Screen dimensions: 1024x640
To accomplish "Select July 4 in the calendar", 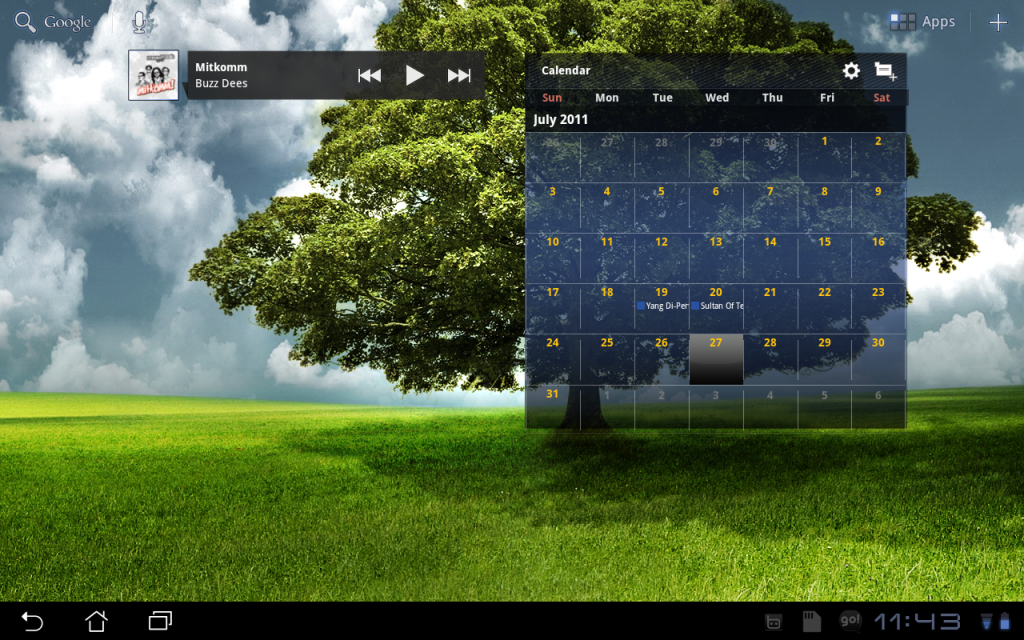I will point(607,205).
